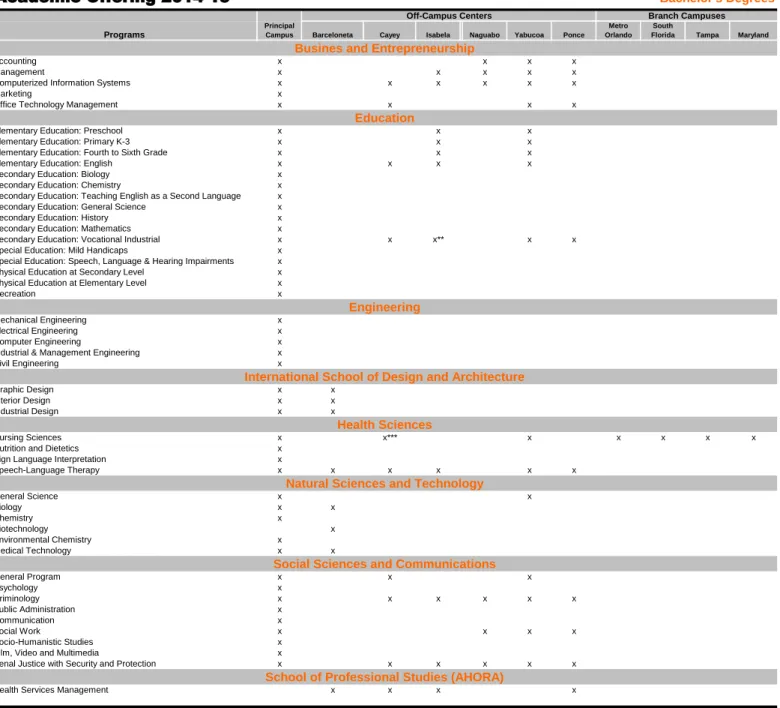Image resolution: width=780 pixels, height=708 pixels.
Task: Click the Off-Campus Centers group header
Action: pyautogui.click(x=449, y=16)
